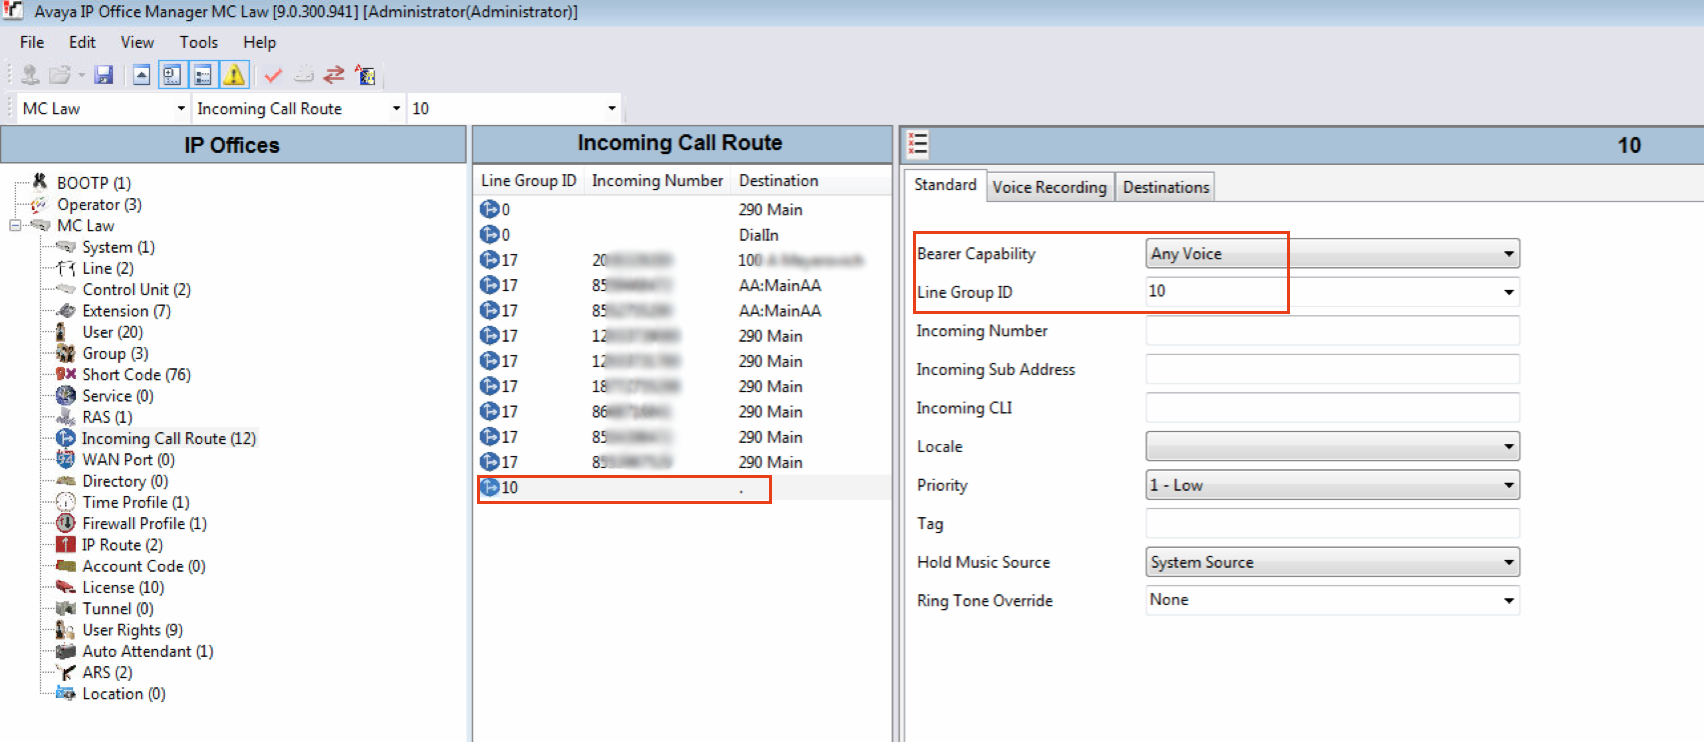
Task: Click the red arrows connect-to icon
Action: pyautogui.click(x=334, y=75)
